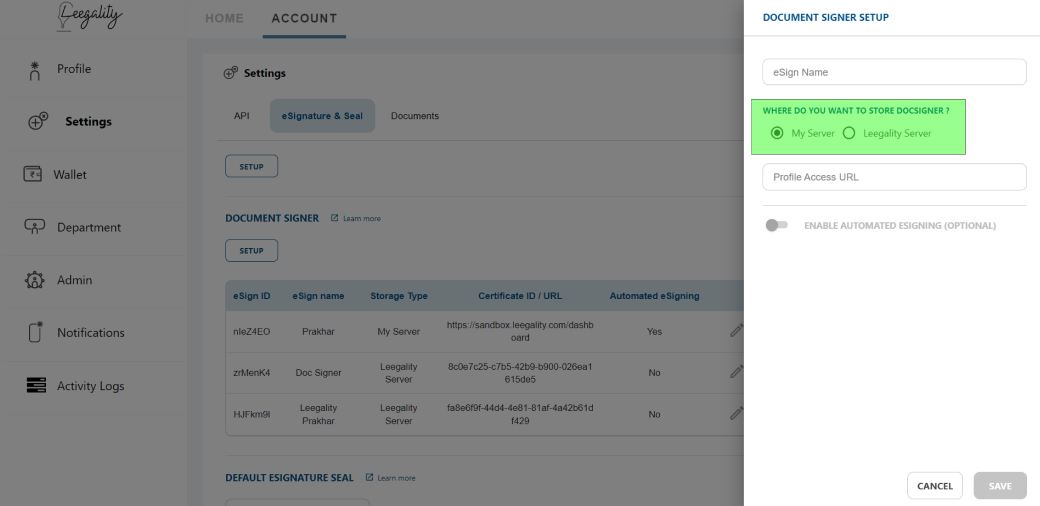Click the Activity Logs server icon
Viewport: 1040px width, 506px height.
(36, 385)
